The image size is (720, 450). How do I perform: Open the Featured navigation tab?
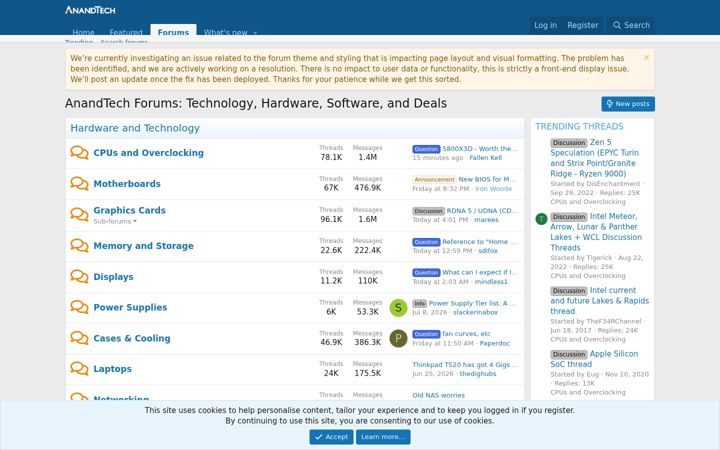126,32
